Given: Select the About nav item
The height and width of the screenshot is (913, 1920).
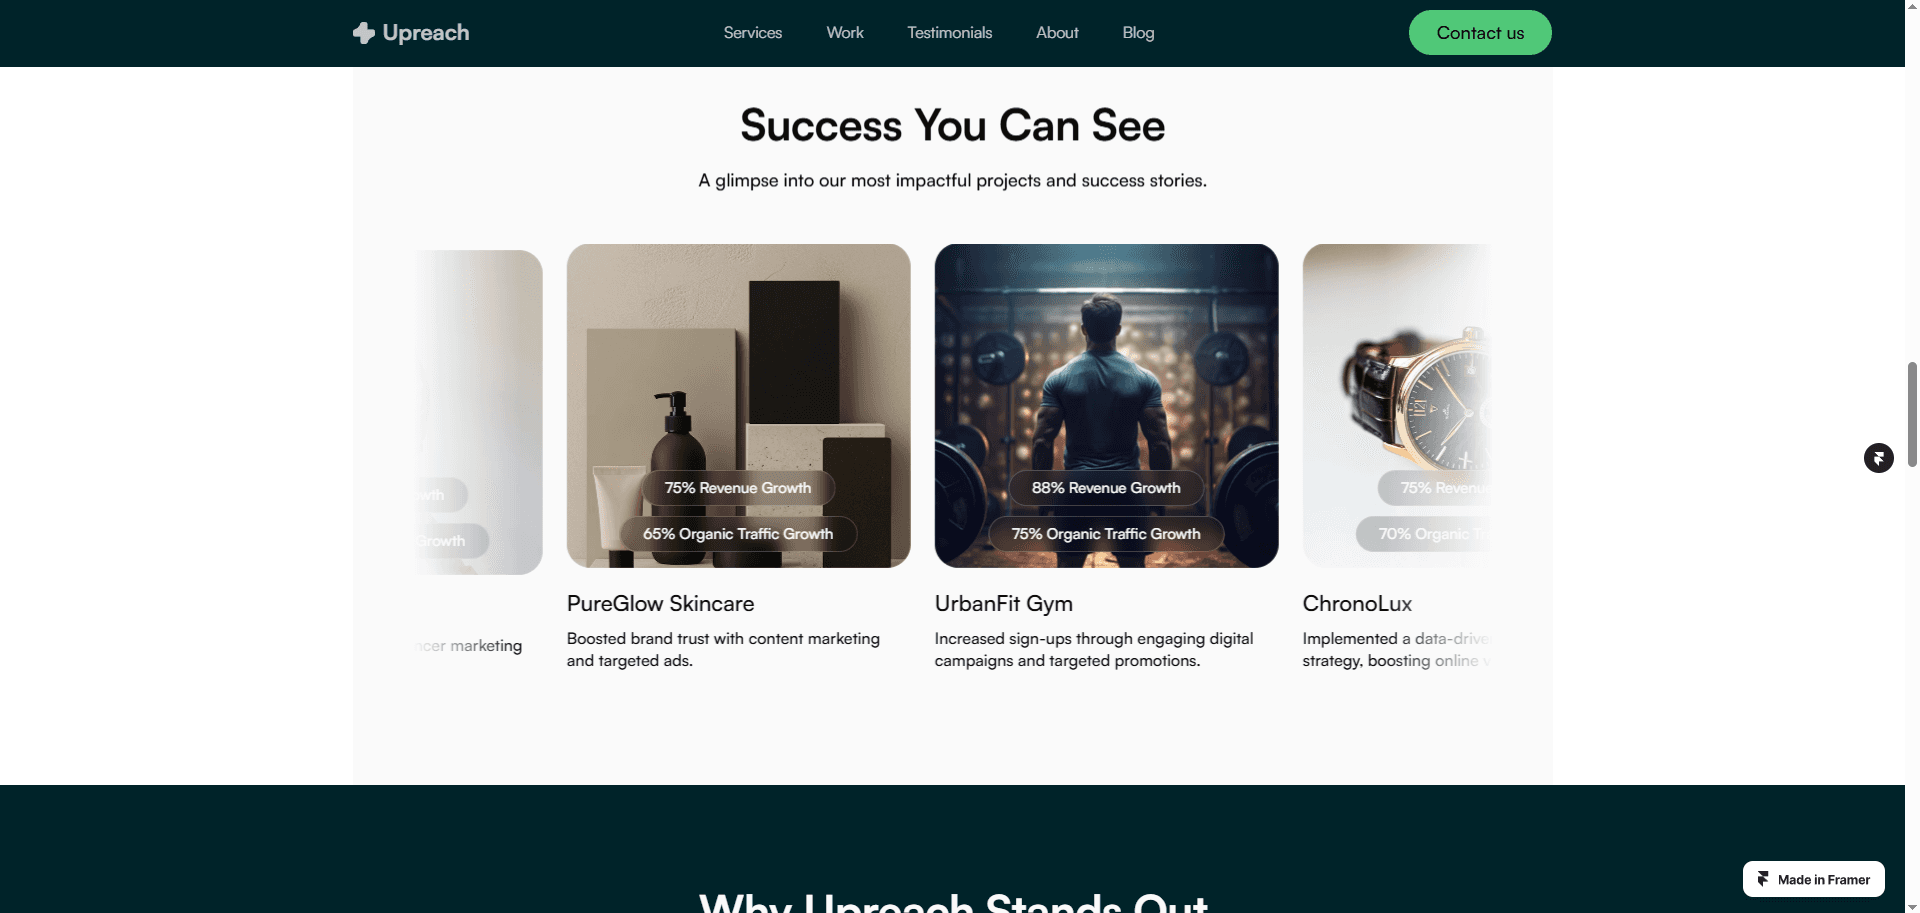Looking at the screenshot, I should coord(1057,33).
